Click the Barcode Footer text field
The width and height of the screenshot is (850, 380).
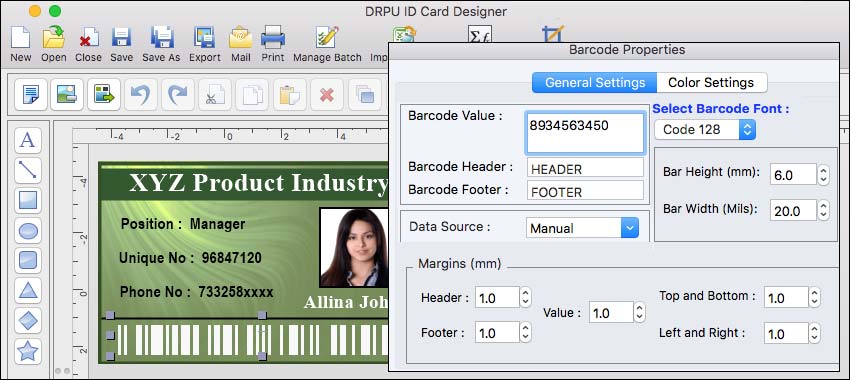(585, 191)
